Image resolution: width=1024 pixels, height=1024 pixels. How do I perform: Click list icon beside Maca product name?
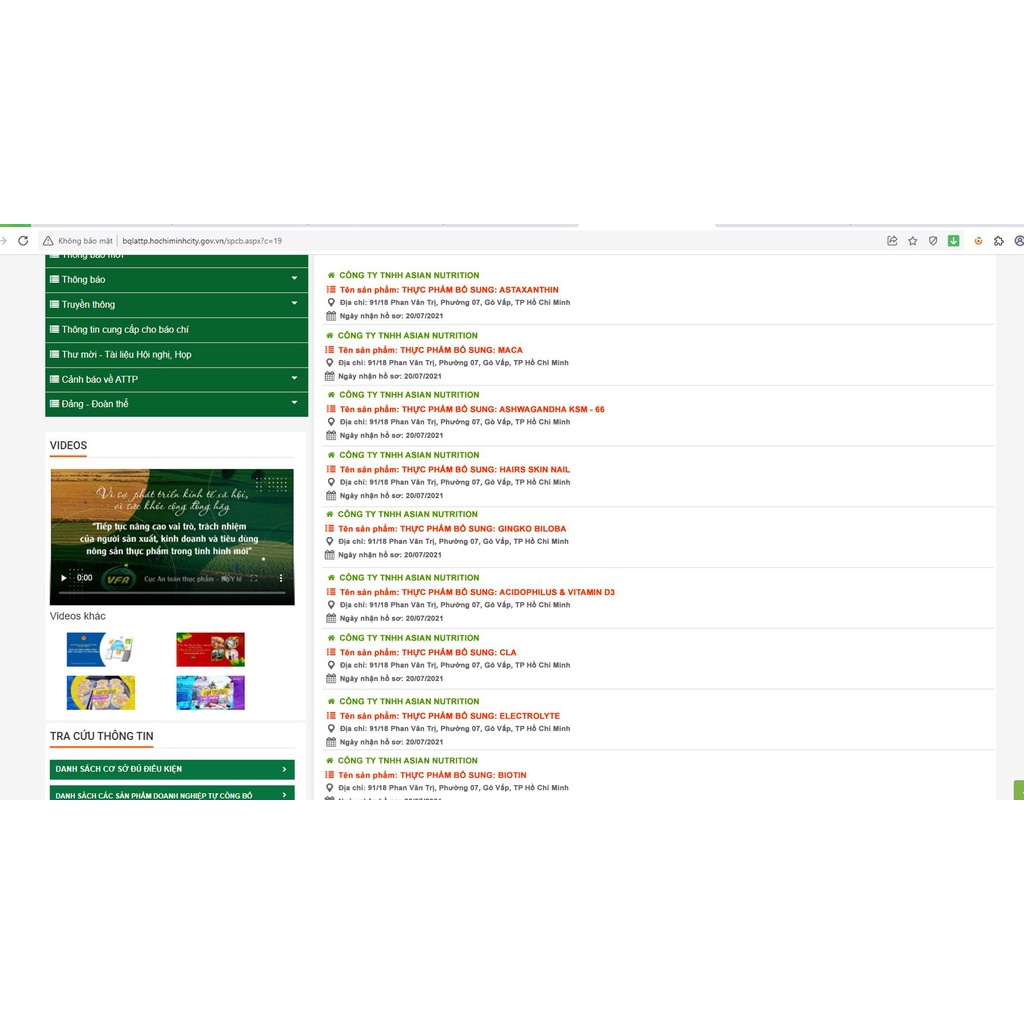(x=330, y=349)
